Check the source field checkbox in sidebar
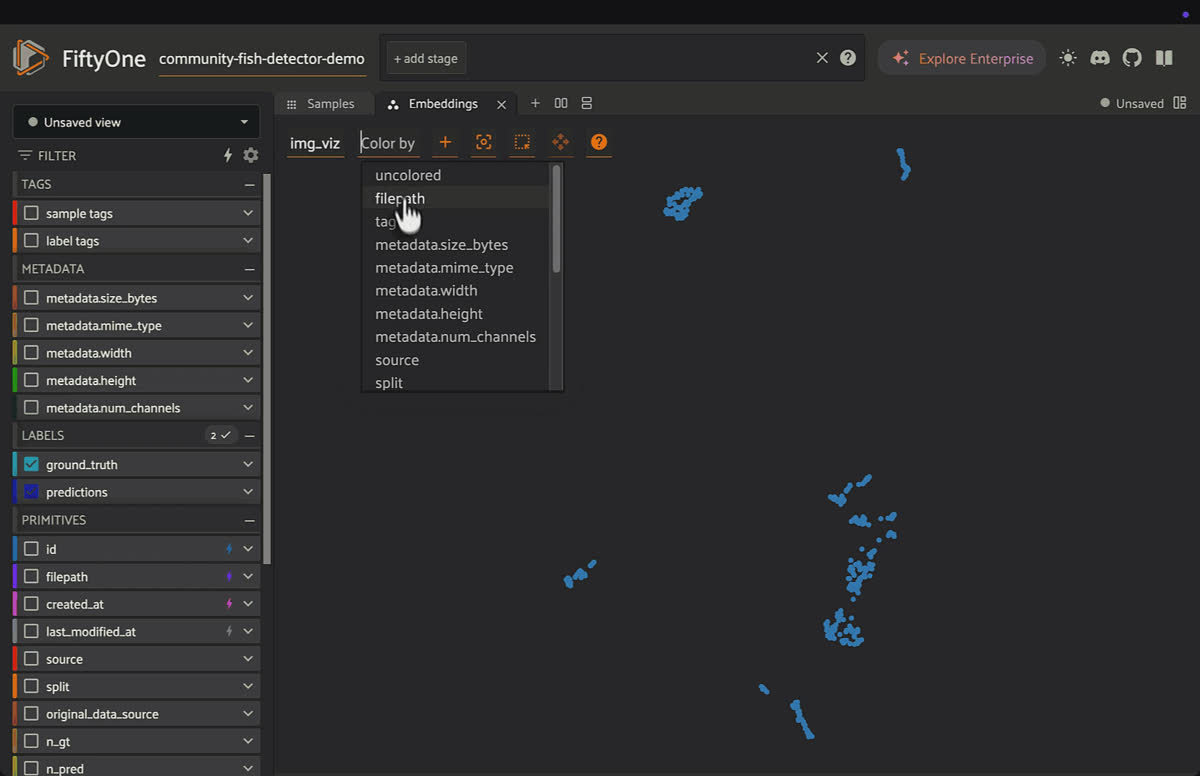 (31, 659)
